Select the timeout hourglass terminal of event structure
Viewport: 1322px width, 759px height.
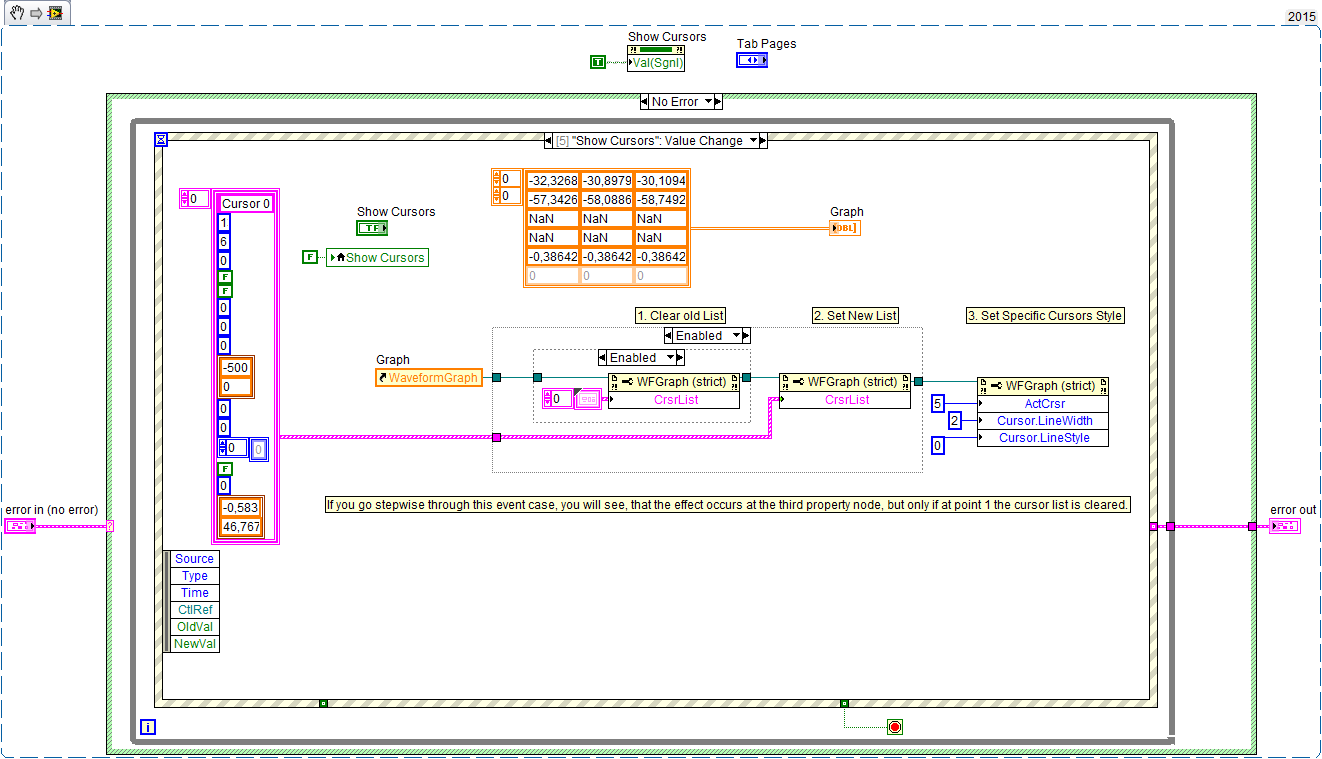161,139
